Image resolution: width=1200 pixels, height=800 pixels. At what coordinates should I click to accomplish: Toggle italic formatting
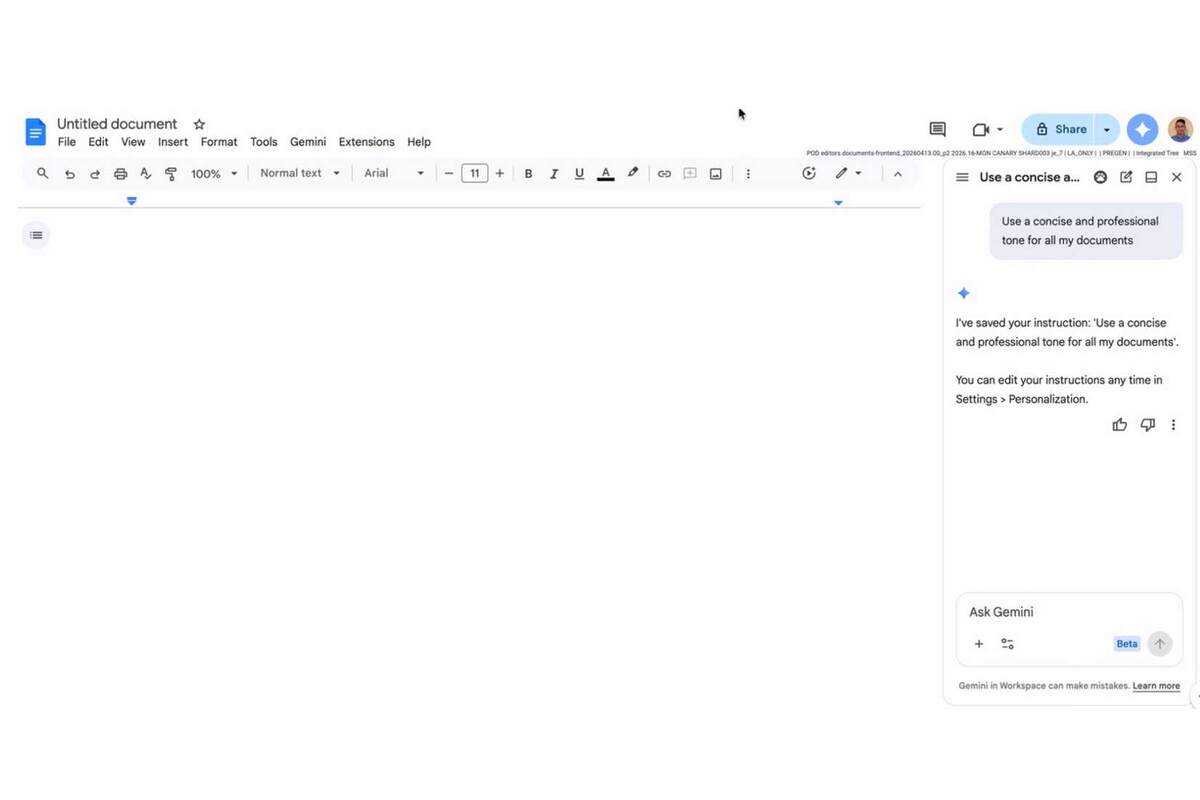554,174
